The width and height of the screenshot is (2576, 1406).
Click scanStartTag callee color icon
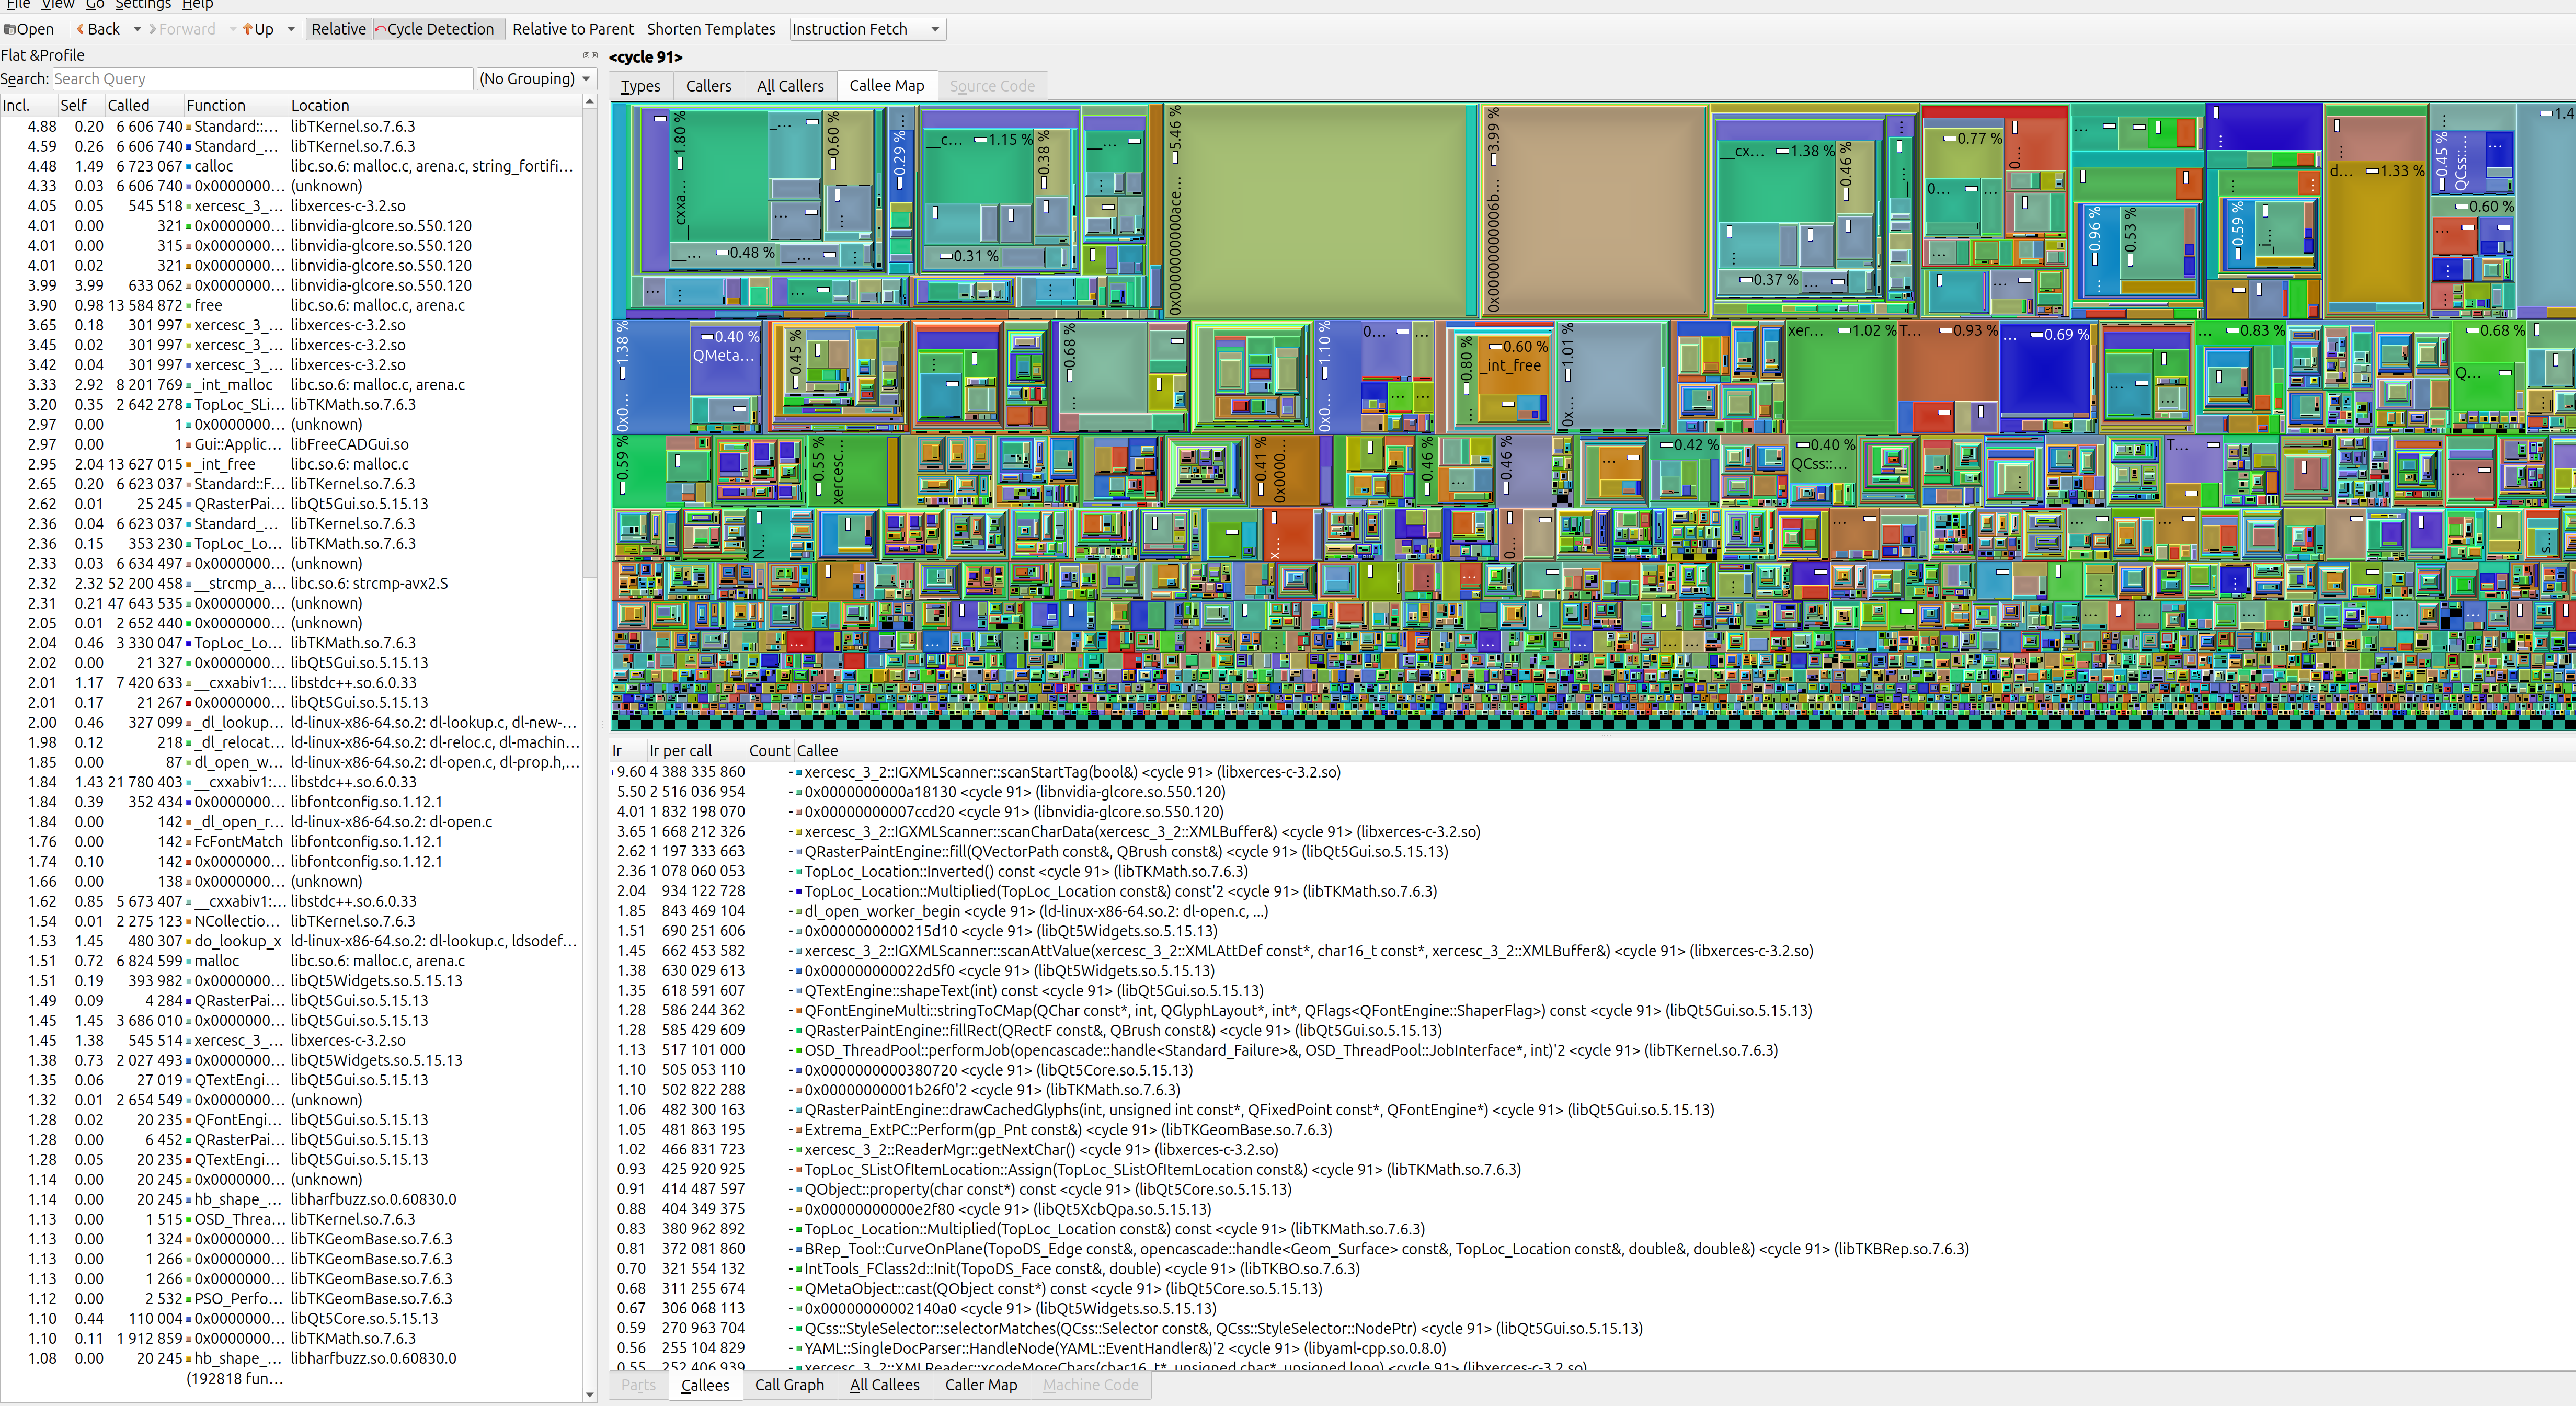click(x=798, y=773)
